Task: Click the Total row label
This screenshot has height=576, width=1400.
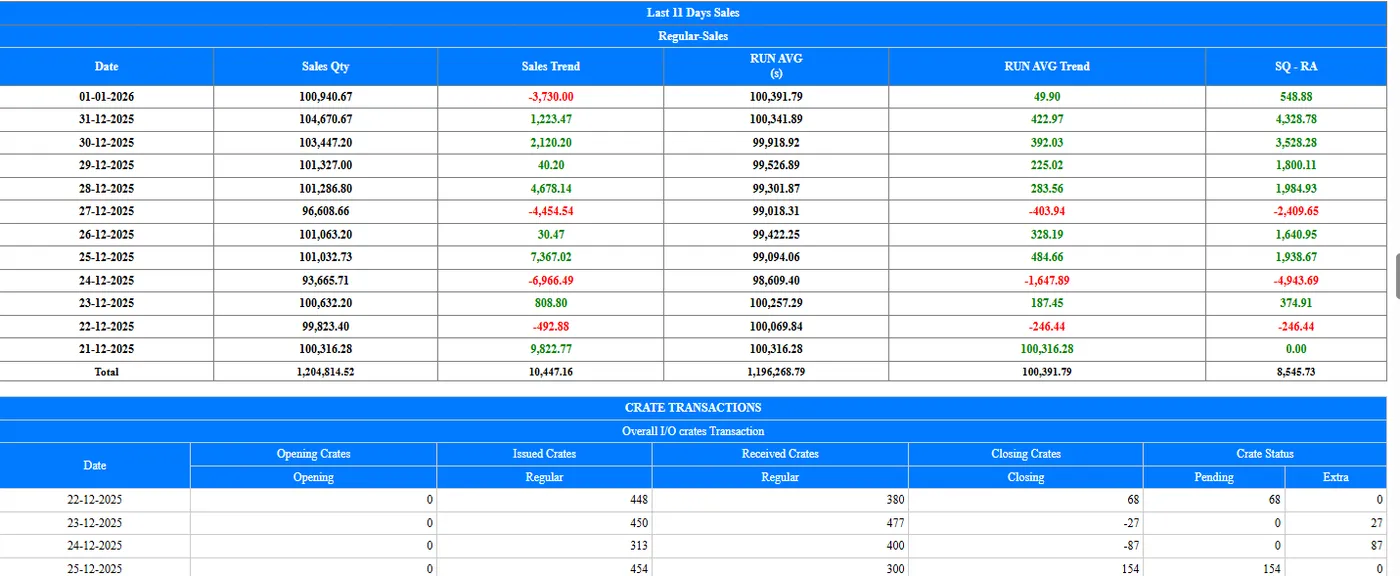Action: tap(106, 372)
